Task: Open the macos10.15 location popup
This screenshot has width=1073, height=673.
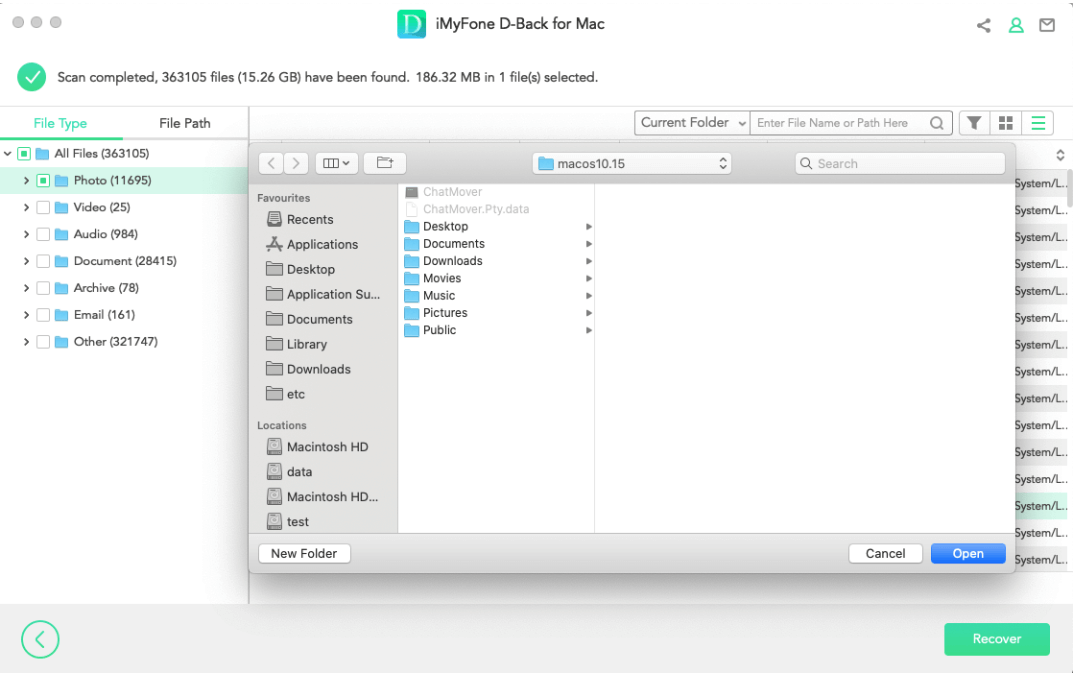Action: [632, 163]
